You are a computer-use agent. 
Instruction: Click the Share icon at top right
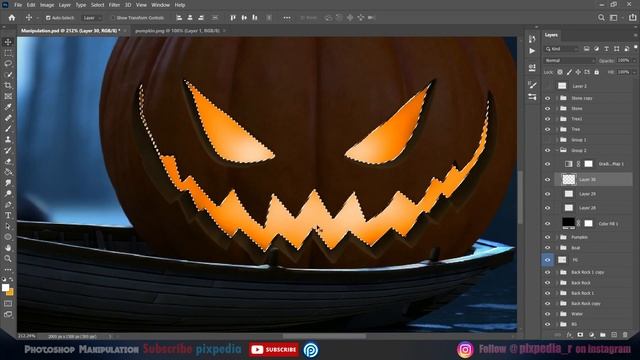(633, 18)
